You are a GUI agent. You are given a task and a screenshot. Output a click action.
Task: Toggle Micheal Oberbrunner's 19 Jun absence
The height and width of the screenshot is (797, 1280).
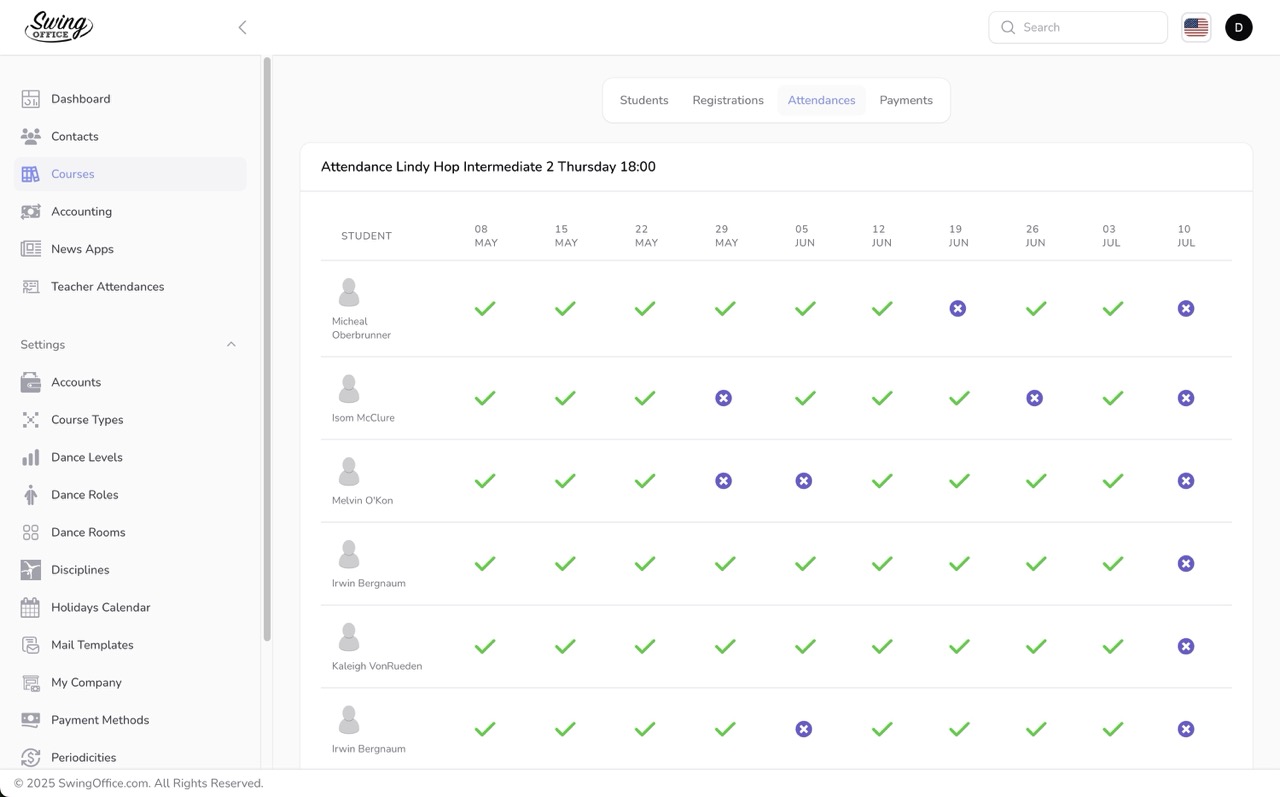tap(958, 309)
